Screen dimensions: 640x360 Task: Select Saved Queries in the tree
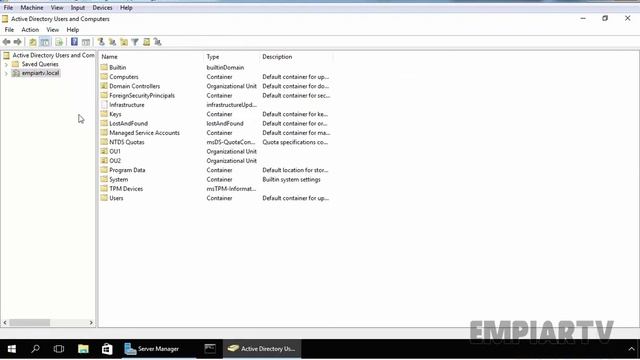pyautogui.click(x=40, y=64)
